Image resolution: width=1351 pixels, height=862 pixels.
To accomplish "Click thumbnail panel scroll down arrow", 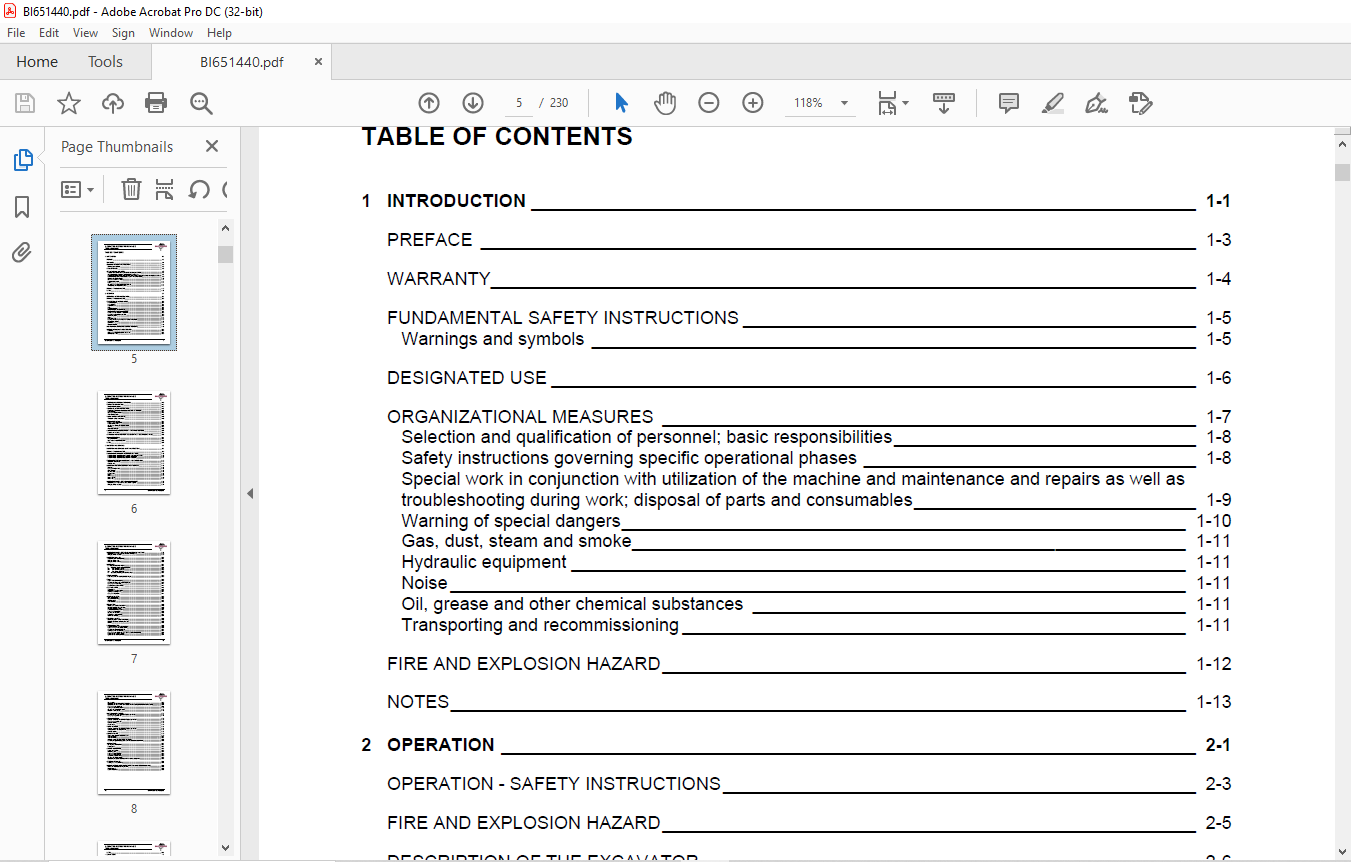I will tap(225, 848).
